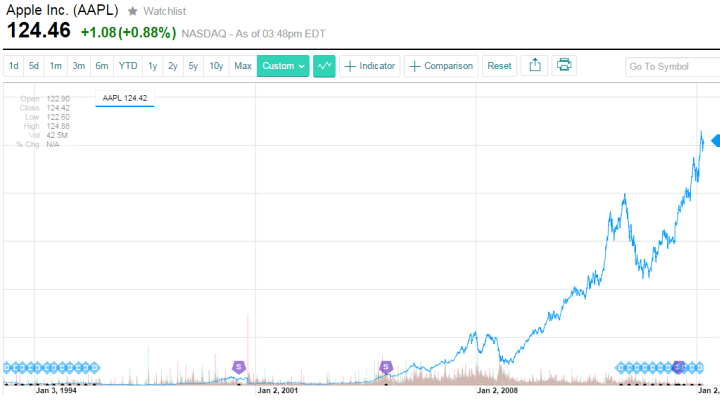720x403 pixels.
Task: Click the +1.08 (+0.88%) price change
Action: (x=128, y=33)
